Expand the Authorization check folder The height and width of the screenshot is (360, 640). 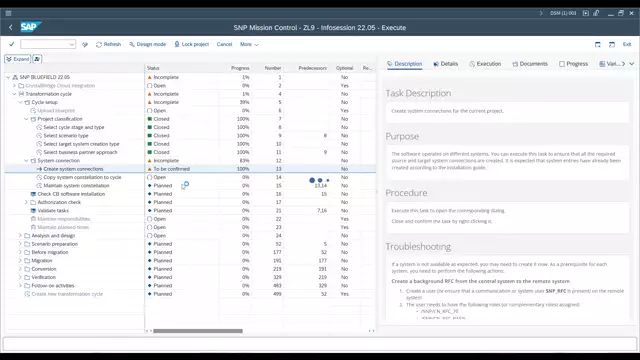tap(27, 202)
